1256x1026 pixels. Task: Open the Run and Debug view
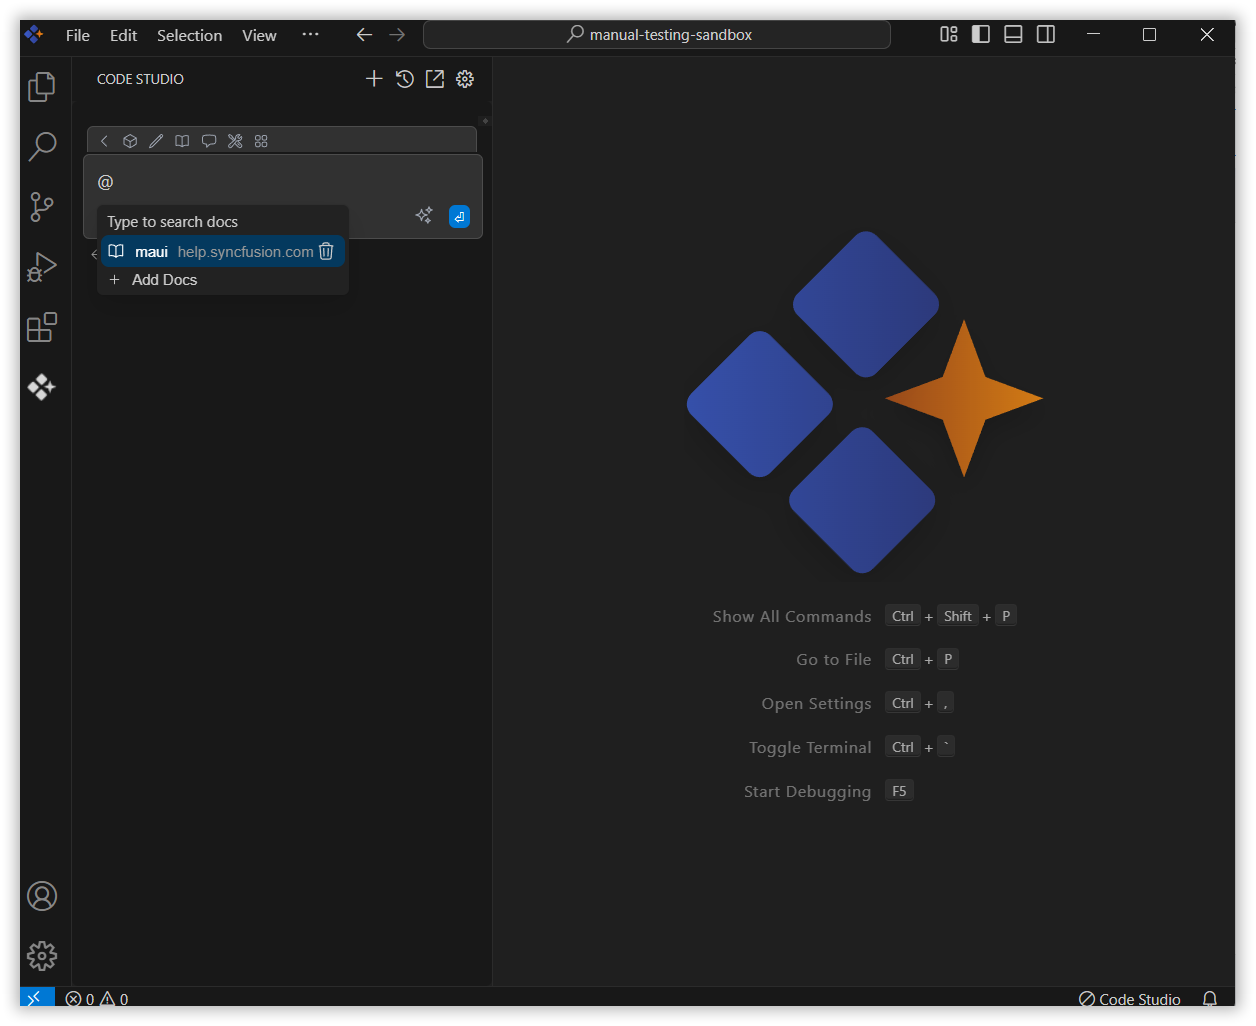pos(42,267)
